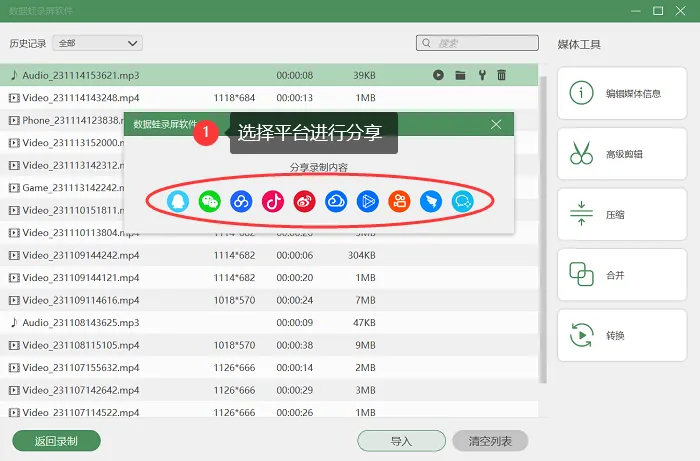Share to blue triangle video platform icon

click(368, 201)
